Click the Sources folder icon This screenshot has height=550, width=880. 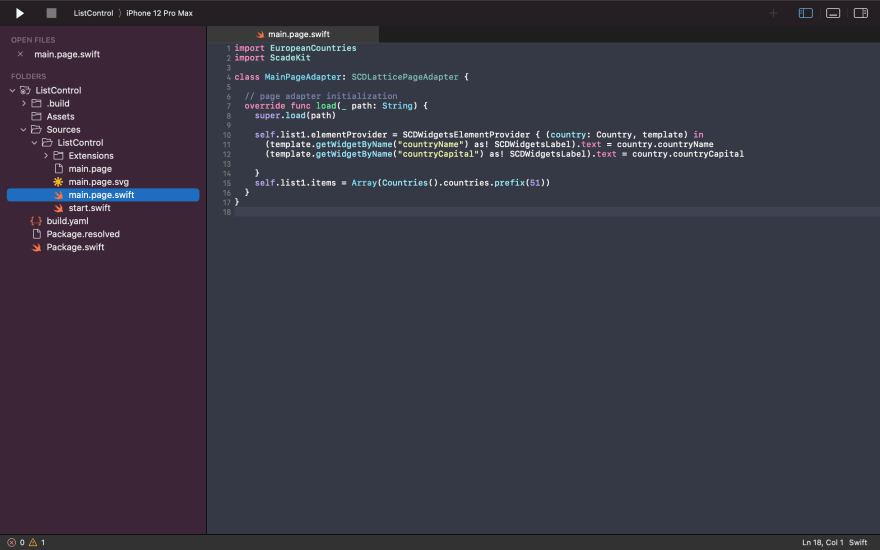(x=36, y=130)
